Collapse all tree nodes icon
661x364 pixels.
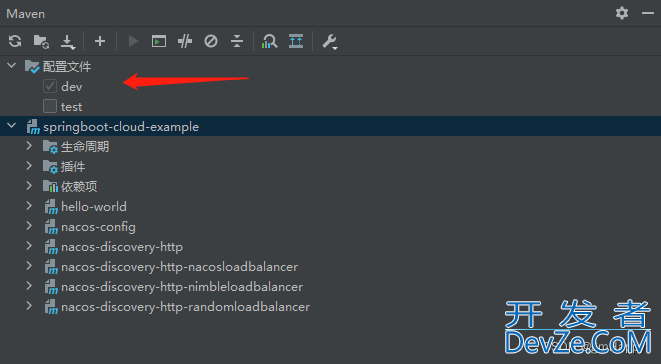coord(237,41)
